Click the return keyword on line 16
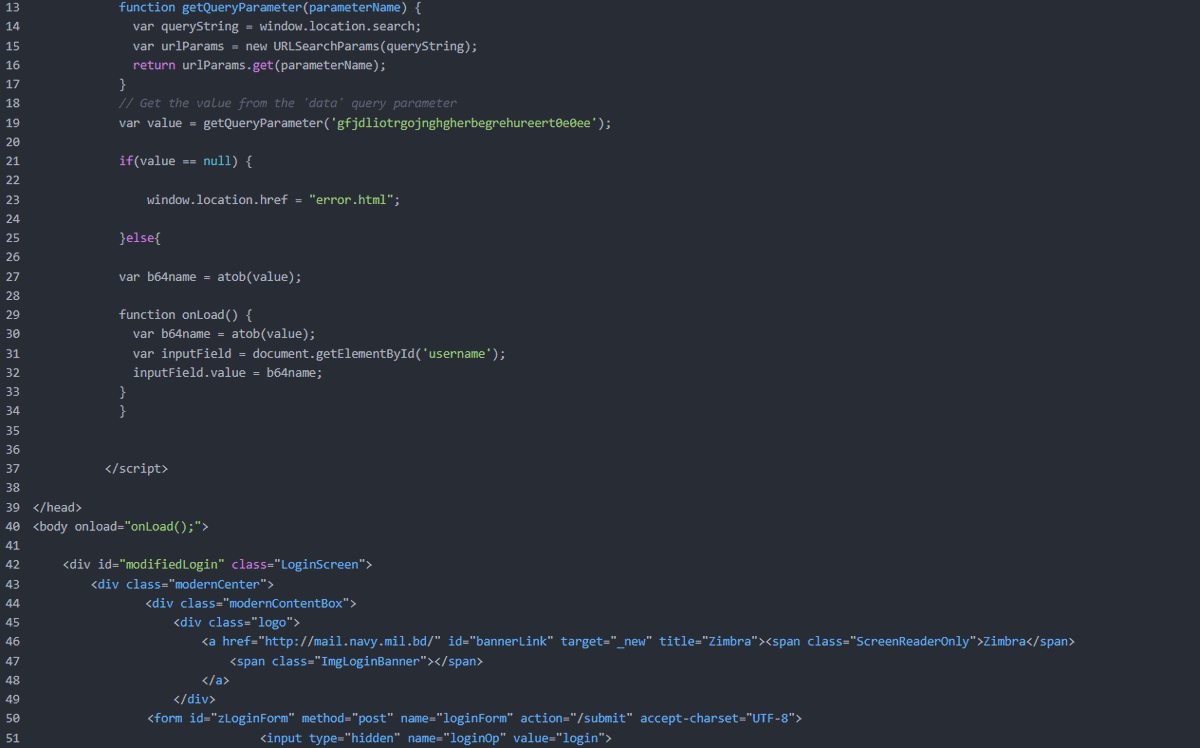1200x748 pixels. point(154,65)
